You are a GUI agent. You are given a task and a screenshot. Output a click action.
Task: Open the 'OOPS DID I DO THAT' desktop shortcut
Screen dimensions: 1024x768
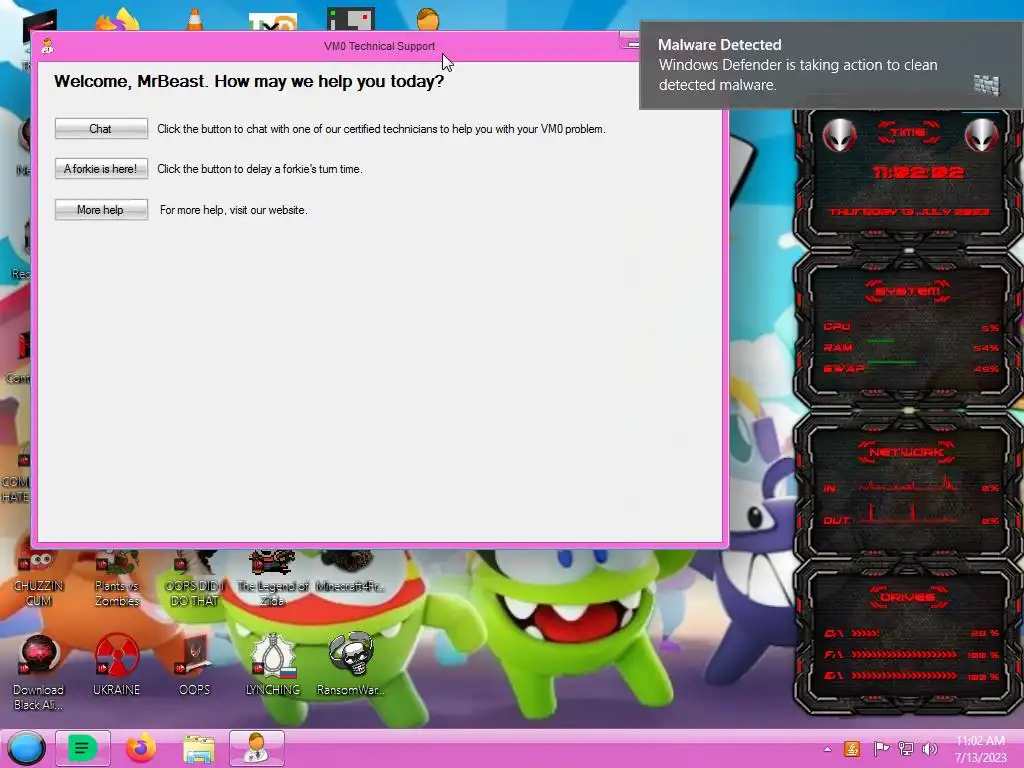[x=194, y=580]
